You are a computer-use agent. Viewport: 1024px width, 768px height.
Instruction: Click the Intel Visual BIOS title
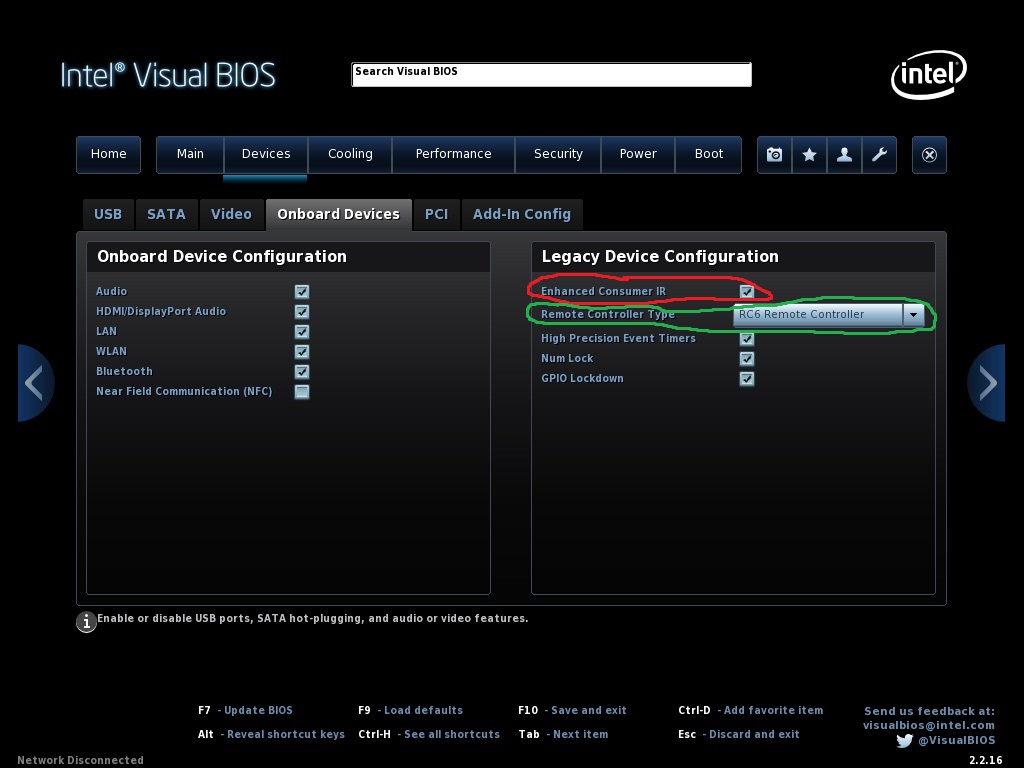(x=168, y=75)
